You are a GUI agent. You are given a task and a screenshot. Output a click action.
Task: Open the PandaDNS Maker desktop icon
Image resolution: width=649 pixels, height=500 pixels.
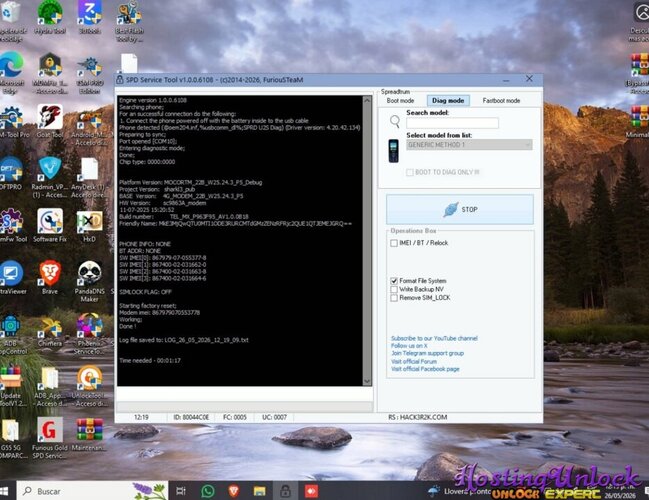pyautogui.click(x=89, y=281)
